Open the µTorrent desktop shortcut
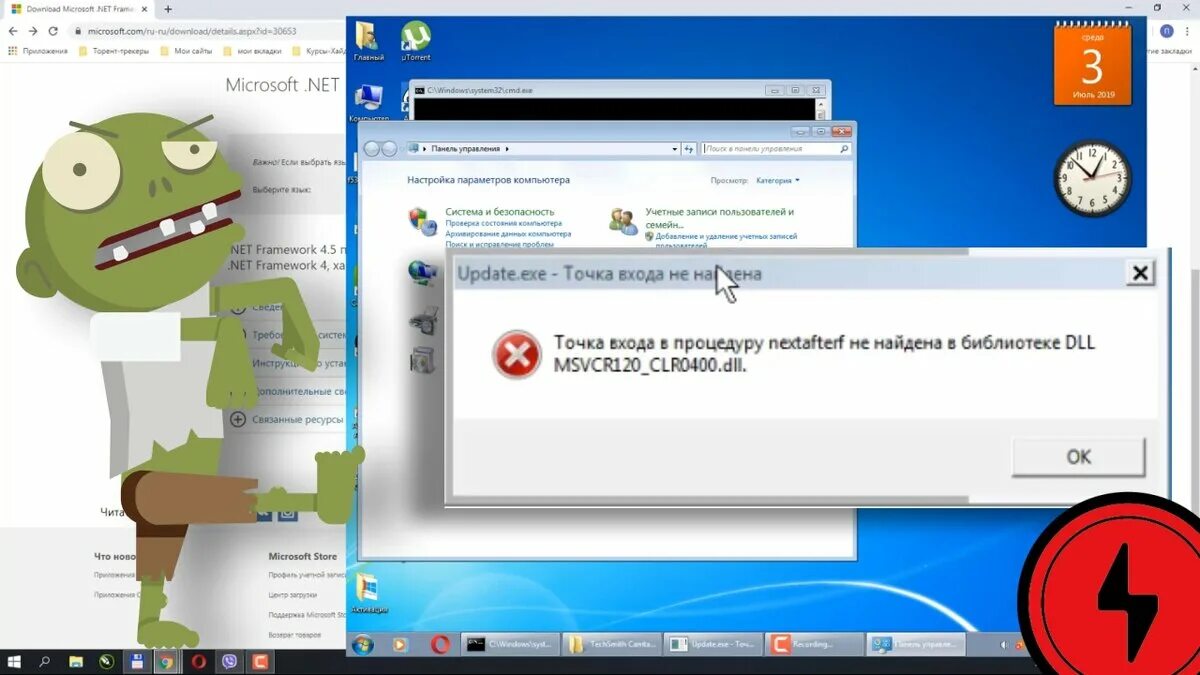The image size is (1200, 675). click(x=416, y=40)
